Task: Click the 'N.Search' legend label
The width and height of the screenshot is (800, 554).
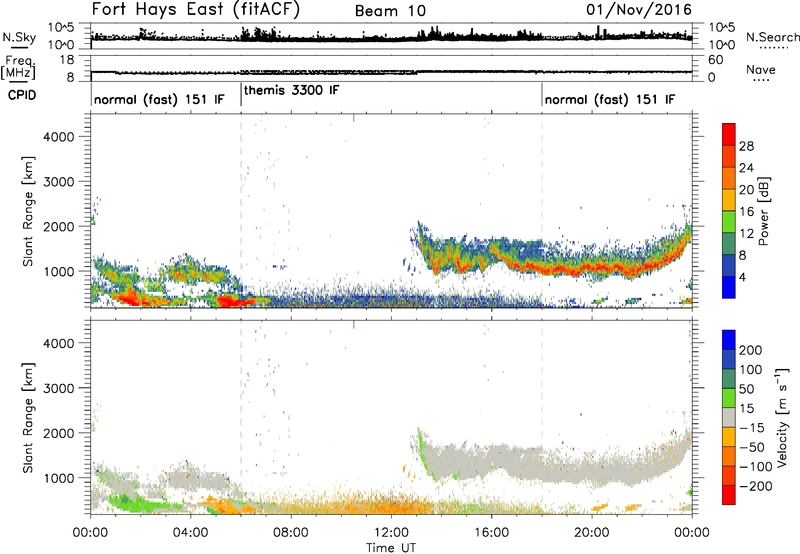Action: click(772, 37)
